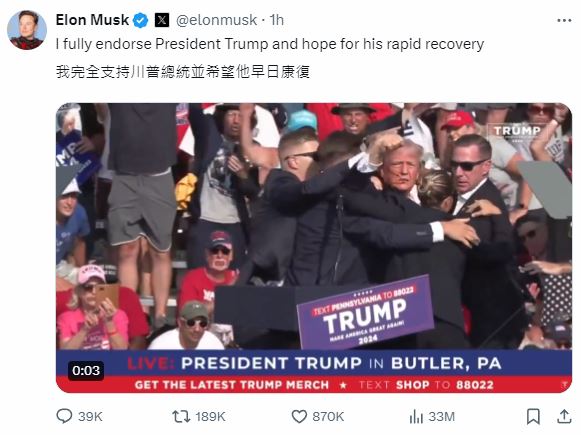Click the Chinese translated text line
Image resolution: width=581 pixels, height=435 pixels.
click(x=183, y=72)
